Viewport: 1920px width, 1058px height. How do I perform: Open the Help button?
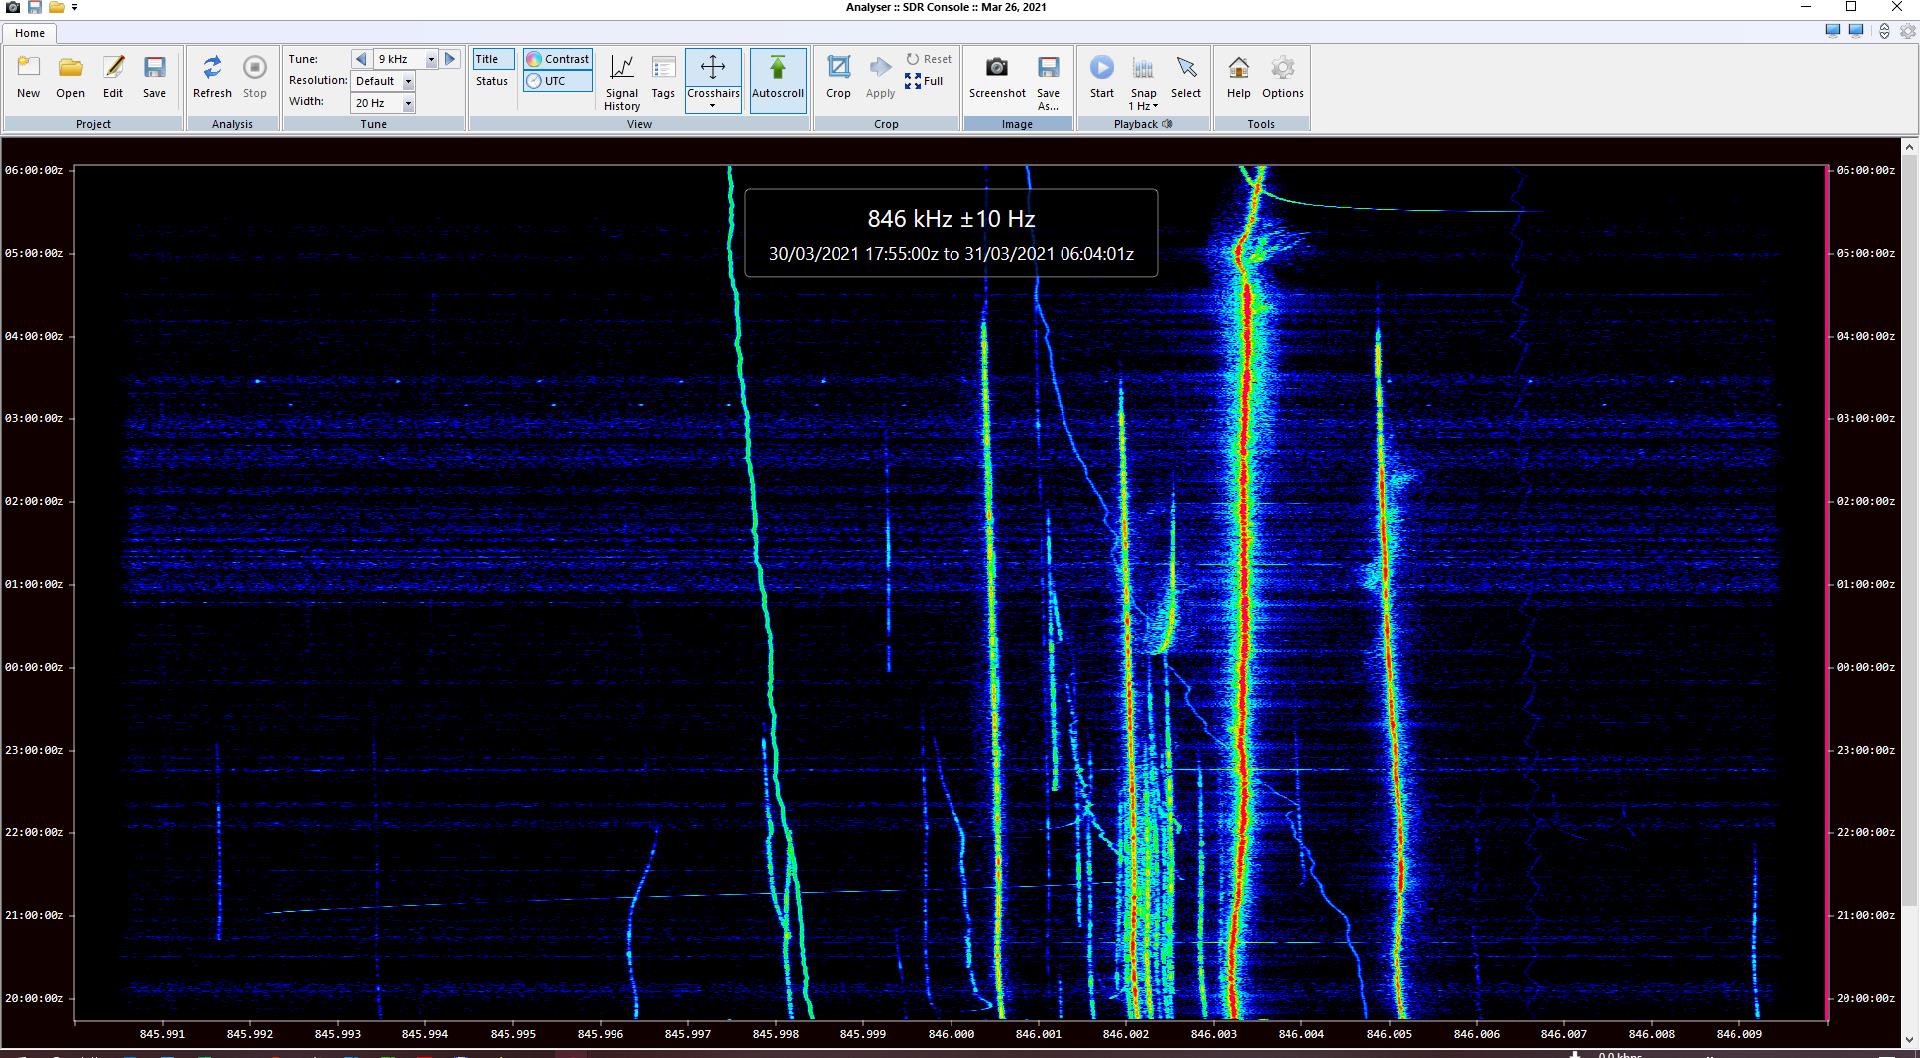[x=1238, y=77]
